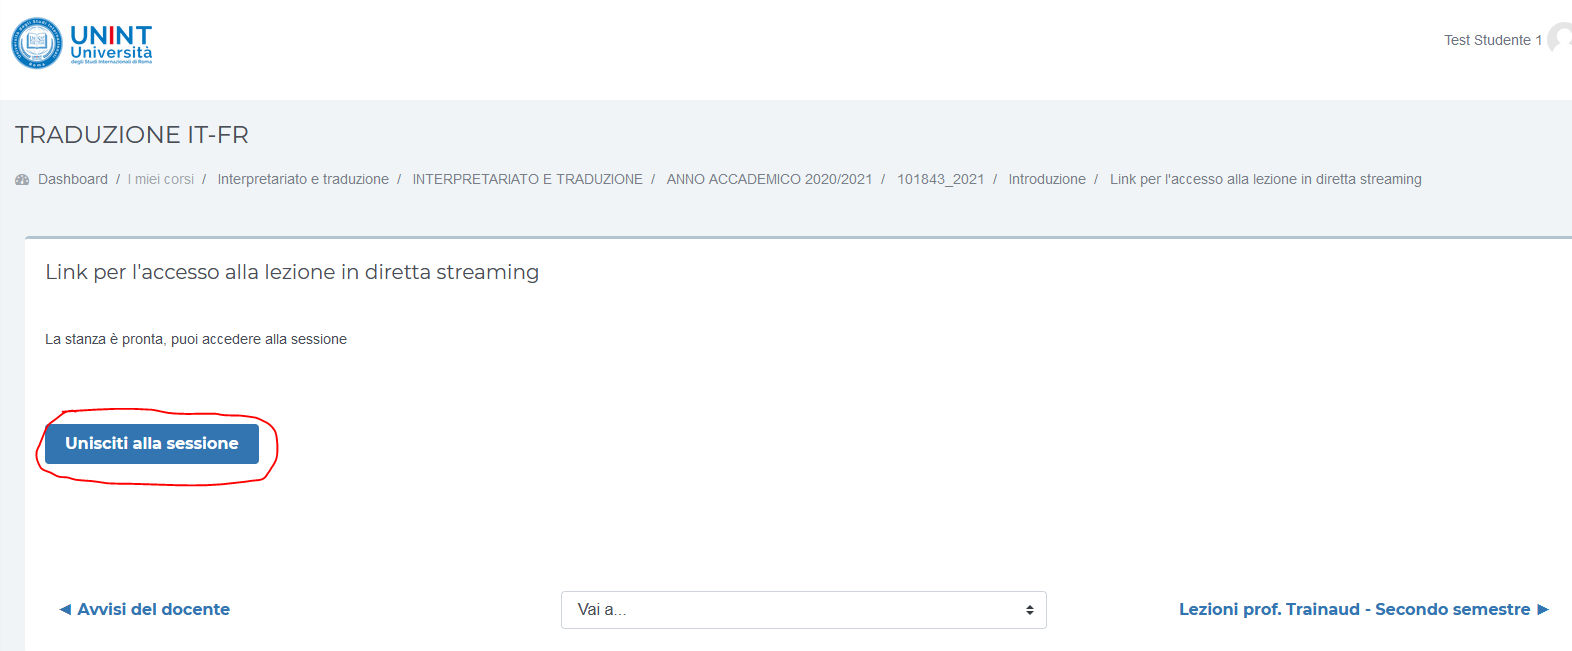
Task: Click the TRADUZIONE IT-FR course title
Action: tap(132, 135)
